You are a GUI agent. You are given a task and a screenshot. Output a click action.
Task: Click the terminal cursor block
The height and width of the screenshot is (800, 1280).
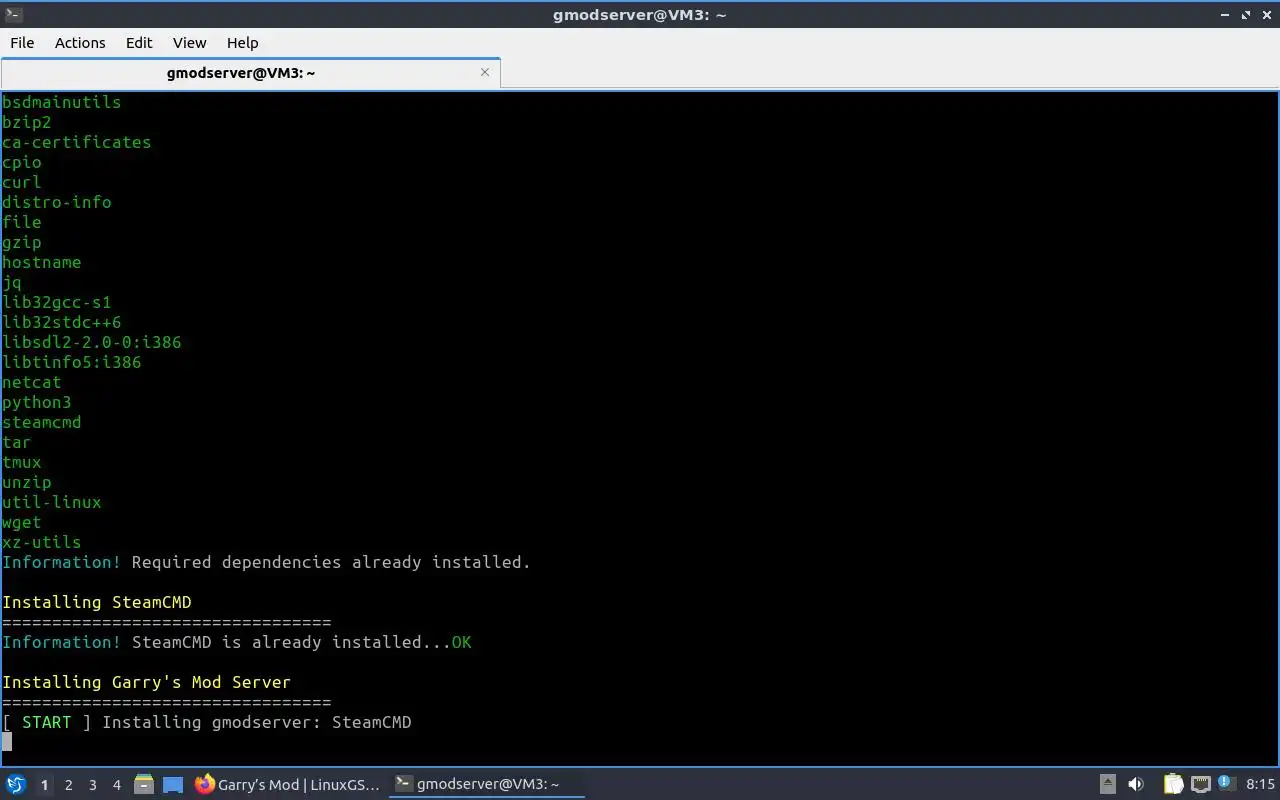tap(7, 741)
